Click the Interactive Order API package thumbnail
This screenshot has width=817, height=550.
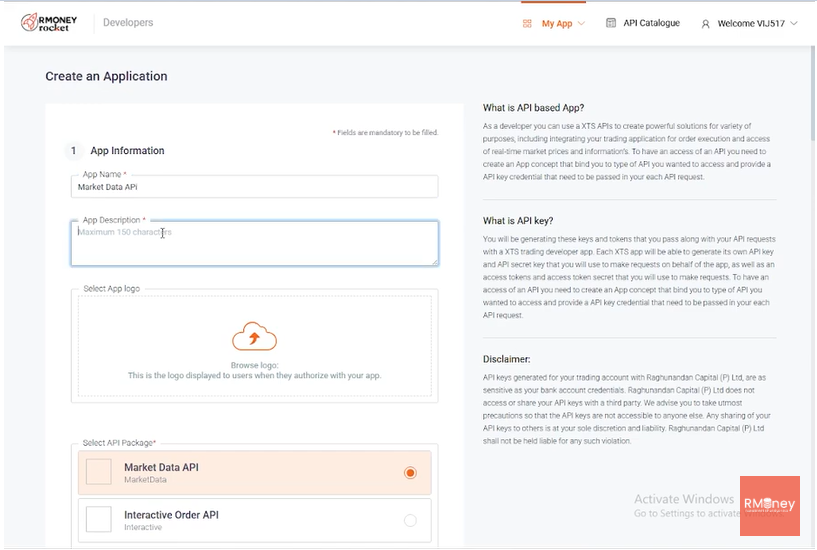[x=99, y=520]
